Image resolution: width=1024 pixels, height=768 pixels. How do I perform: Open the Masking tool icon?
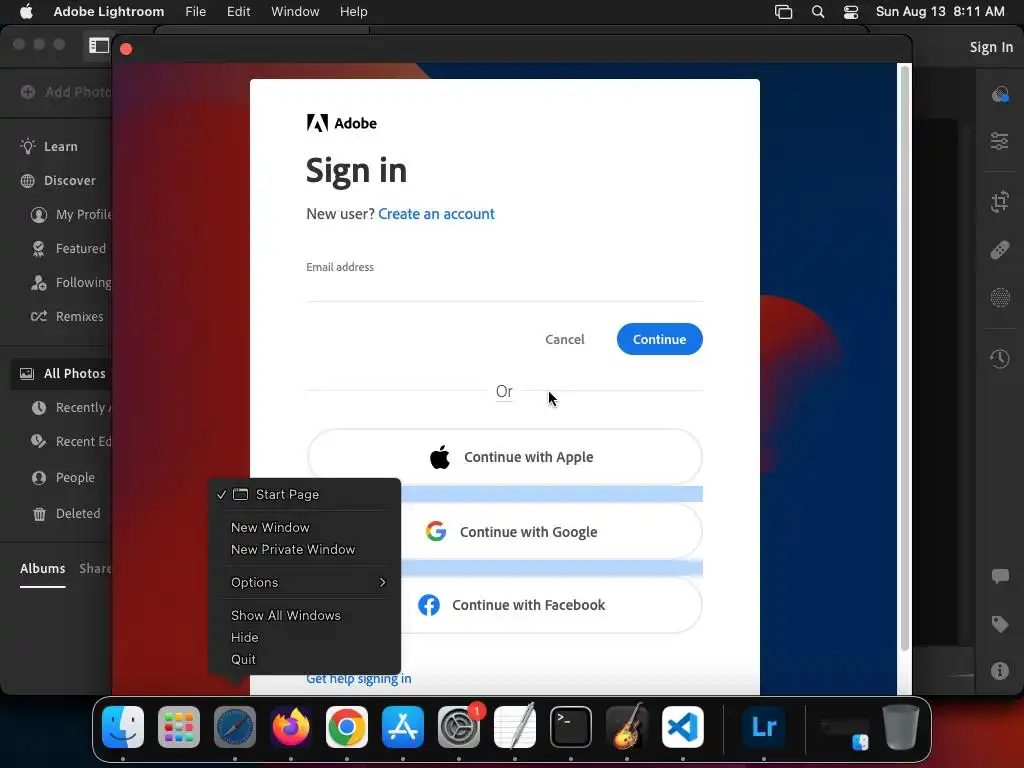pyautogui.click(x=999, y=298)
